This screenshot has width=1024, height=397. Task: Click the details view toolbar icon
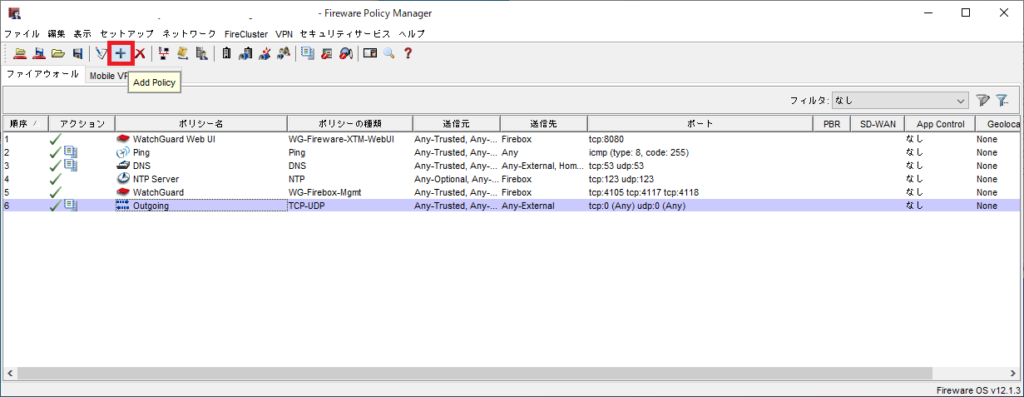click(370, 54)
